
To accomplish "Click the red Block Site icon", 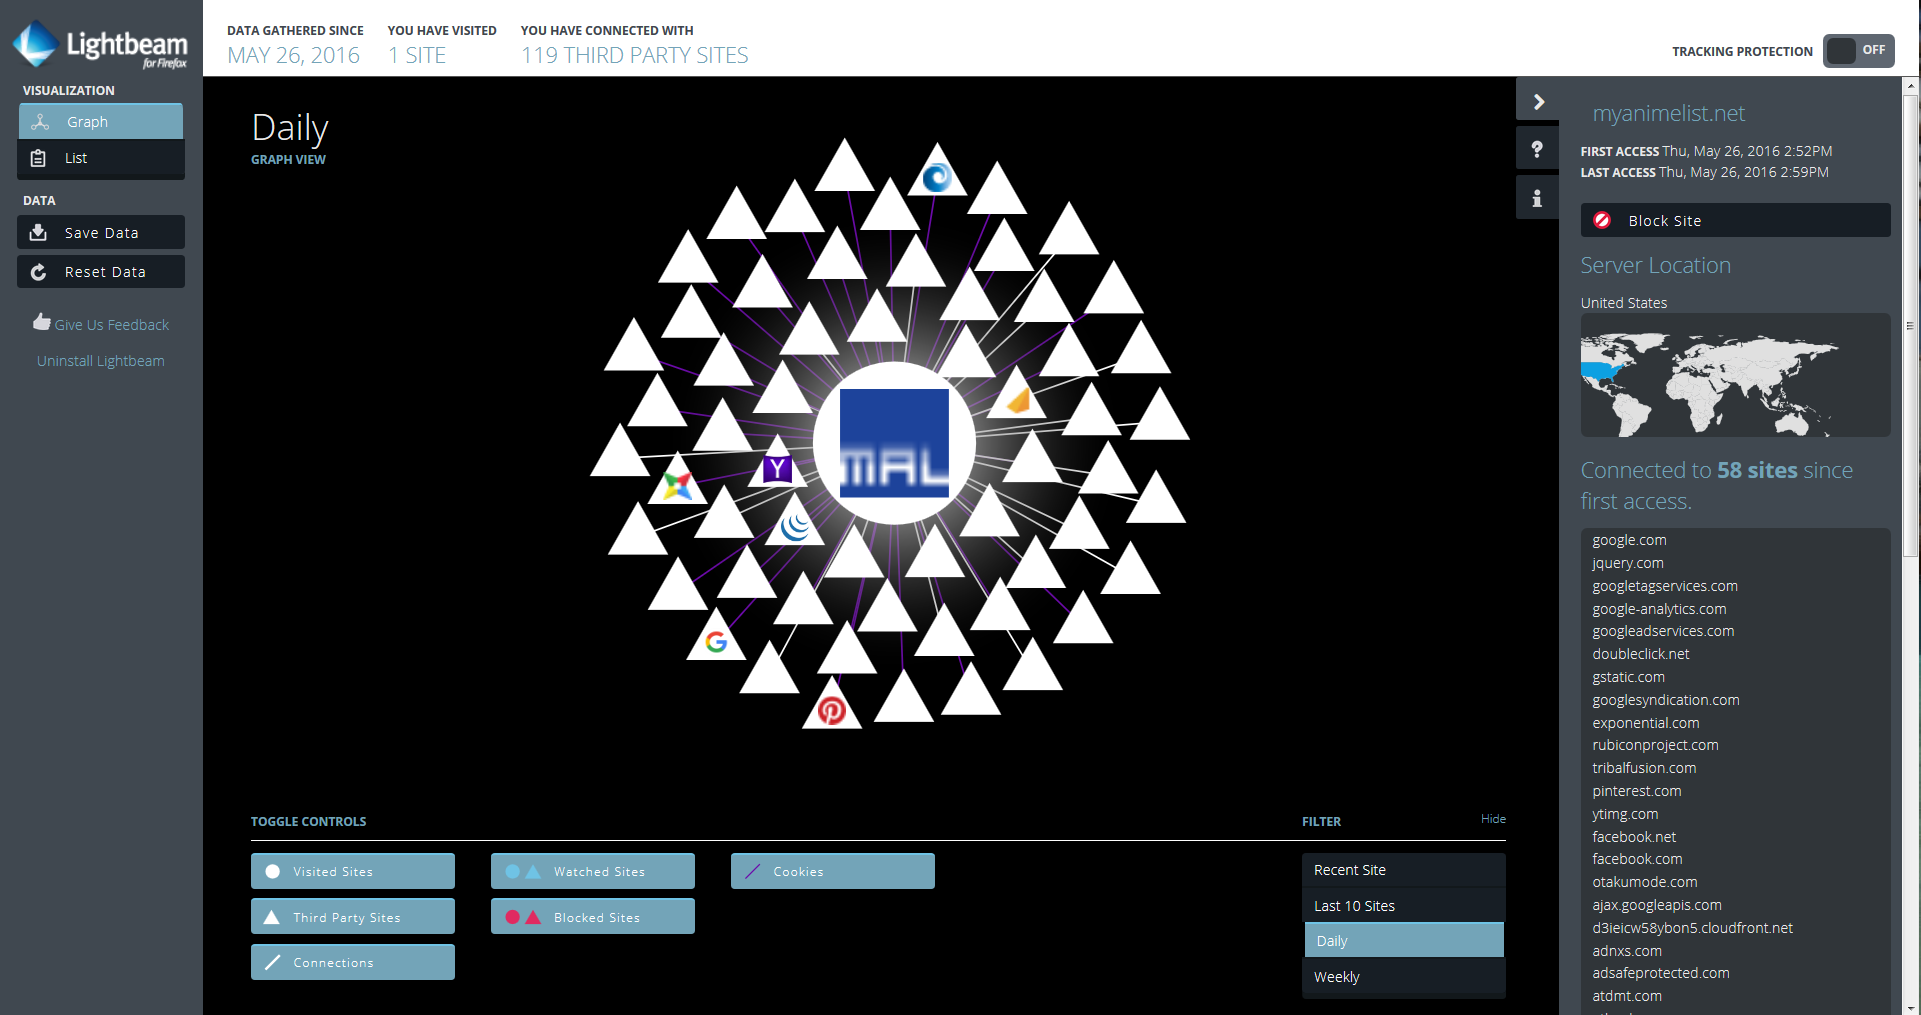I will [x=1602, y=220].
